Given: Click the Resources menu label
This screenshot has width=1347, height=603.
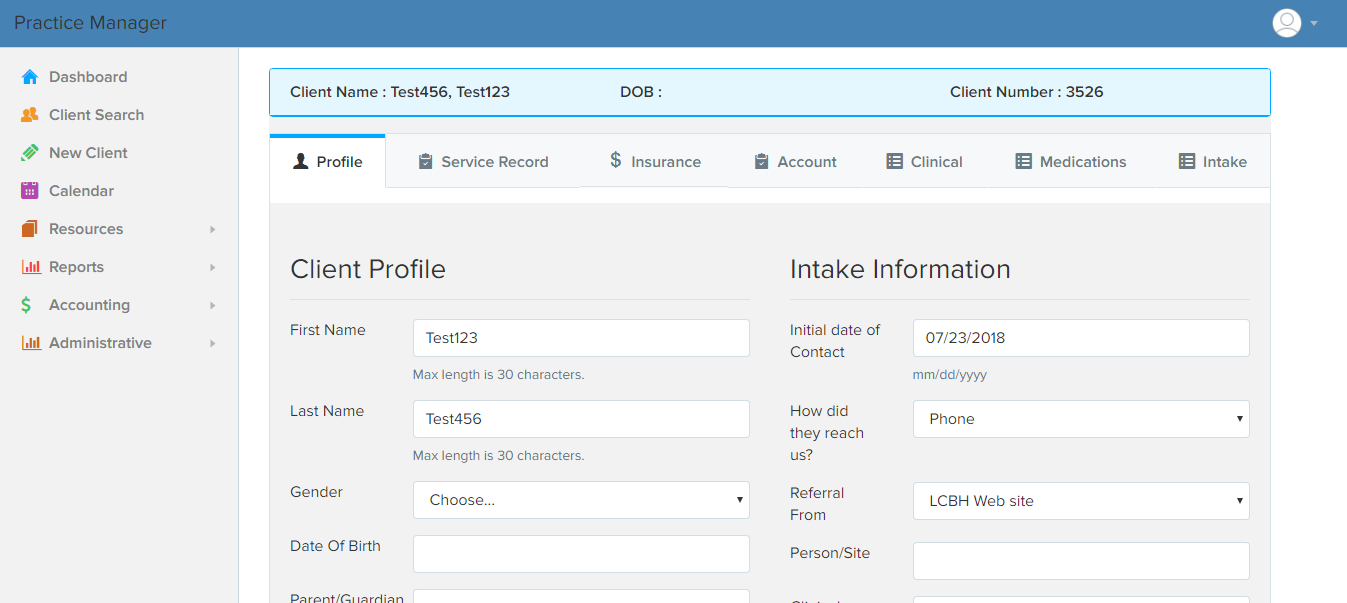Looking at the screenshot, I should (86, 229).
